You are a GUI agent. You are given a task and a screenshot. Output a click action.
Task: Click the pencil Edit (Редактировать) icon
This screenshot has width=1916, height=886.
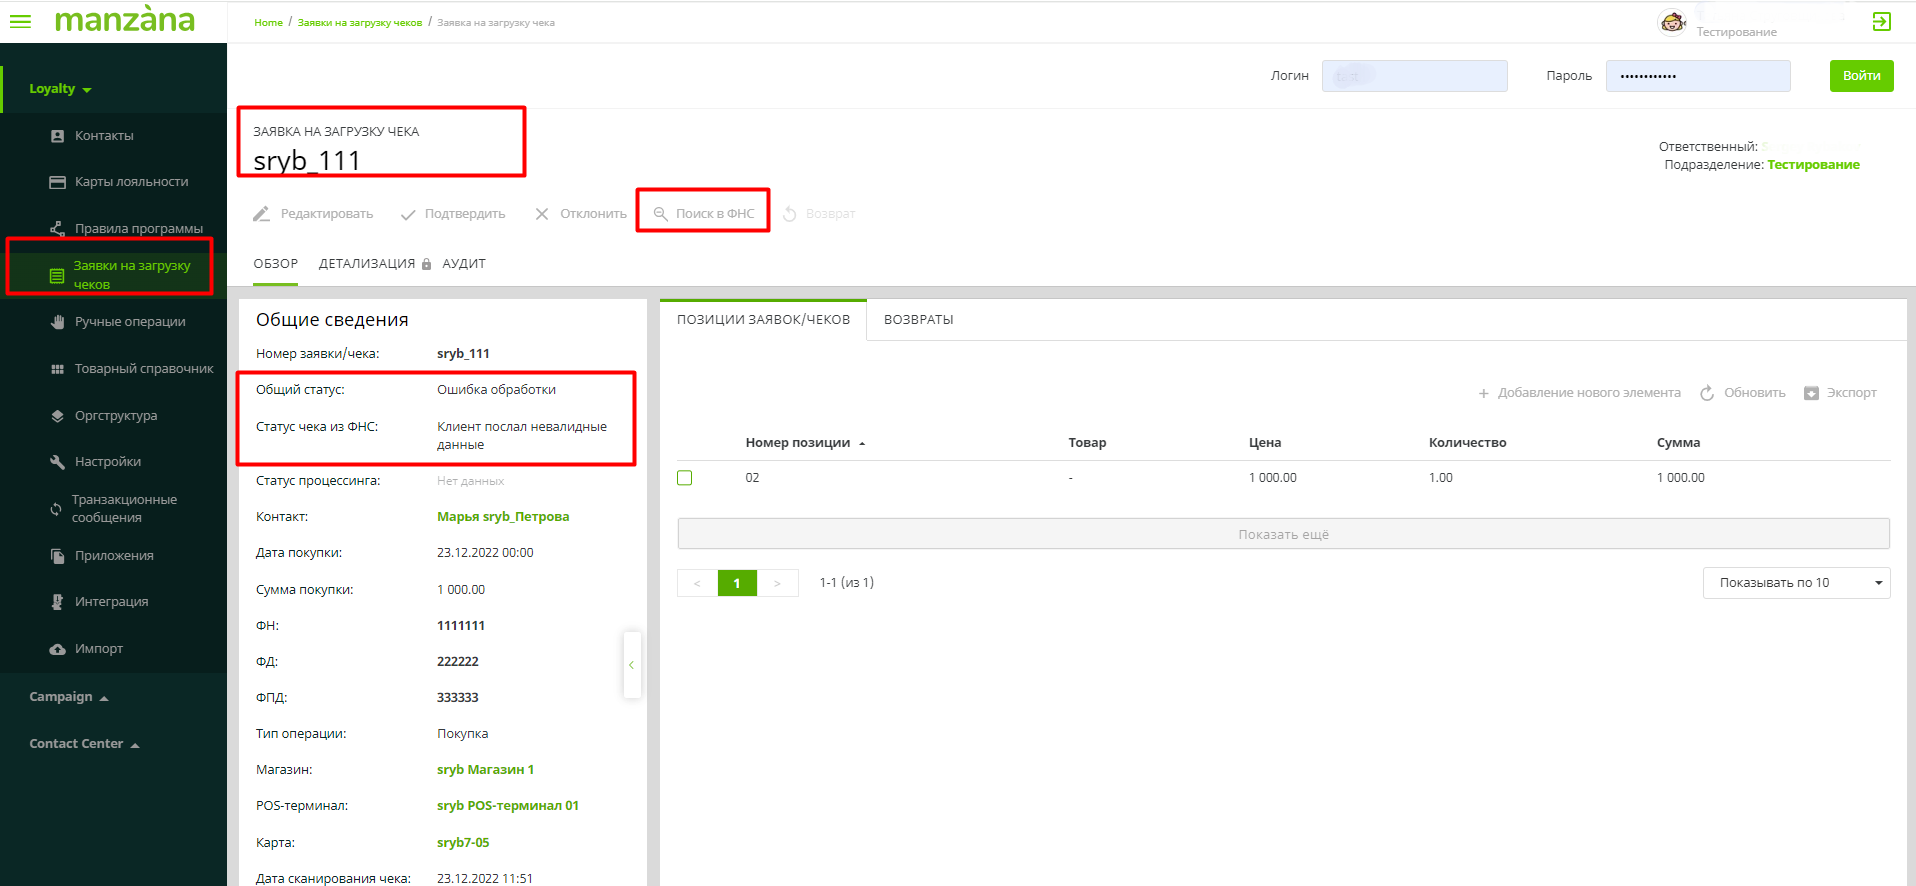[x=262, y=214]
